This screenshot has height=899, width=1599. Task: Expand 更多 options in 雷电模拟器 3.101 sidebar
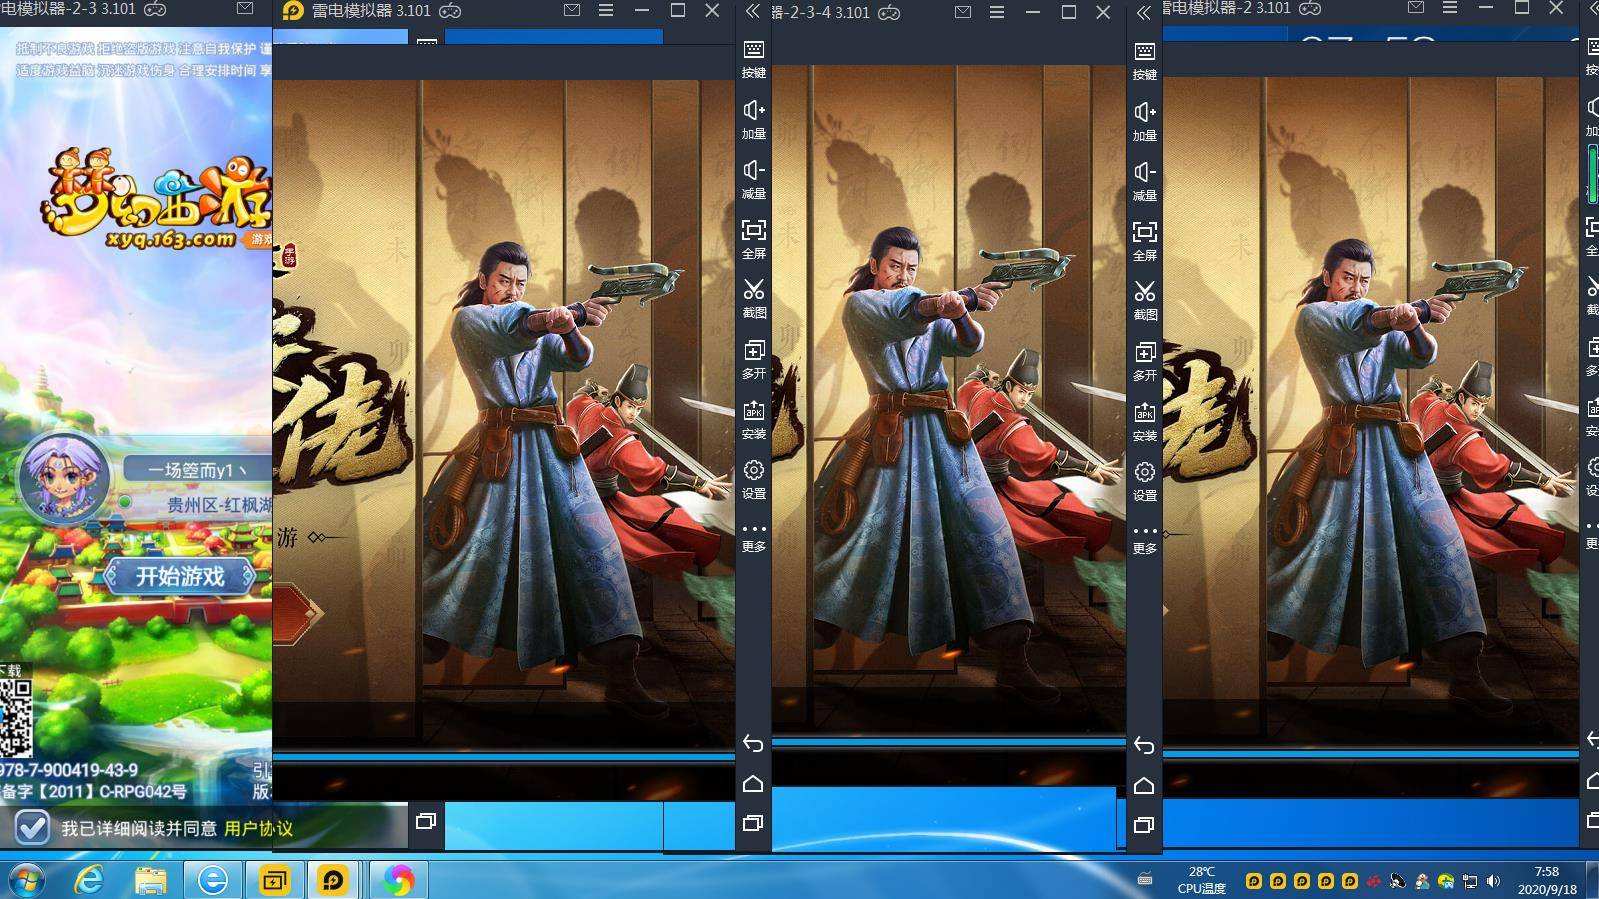pos(753,536)
